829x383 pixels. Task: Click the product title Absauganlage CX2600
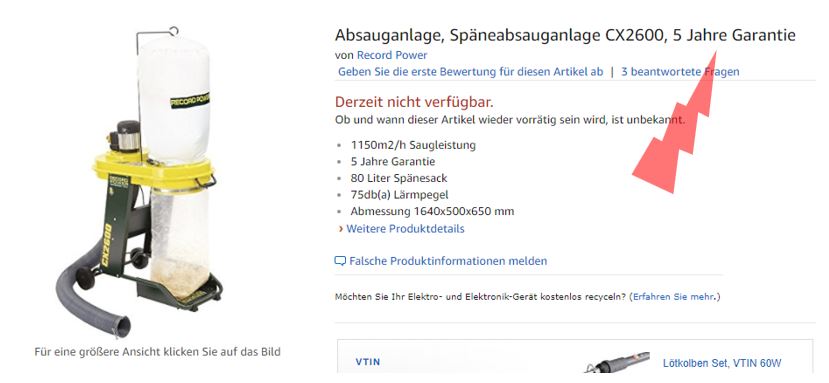point(565,35)
